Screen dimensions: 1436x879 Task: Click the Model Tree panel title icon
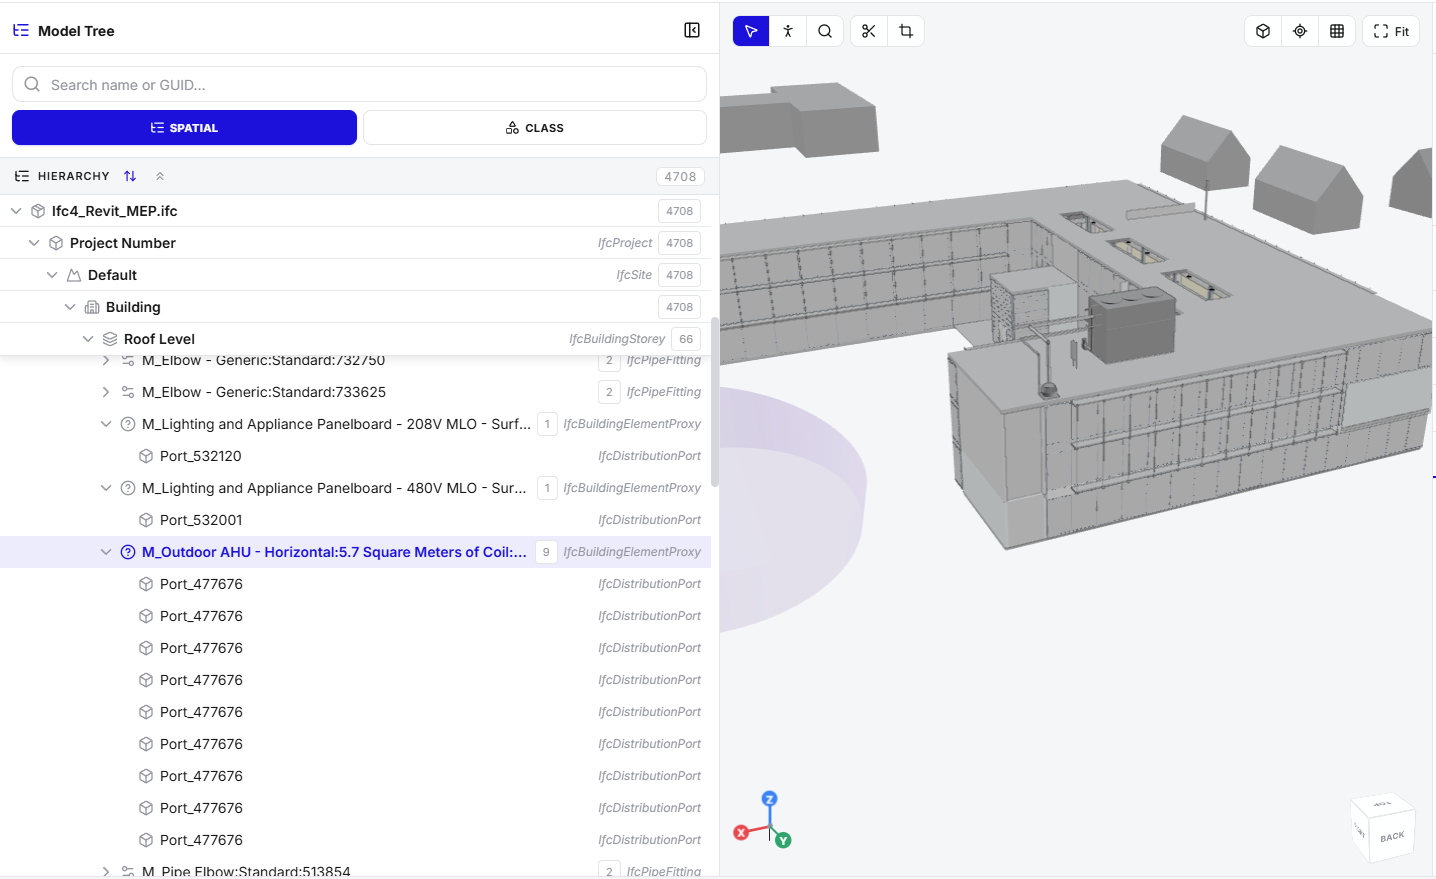point(21,30)
